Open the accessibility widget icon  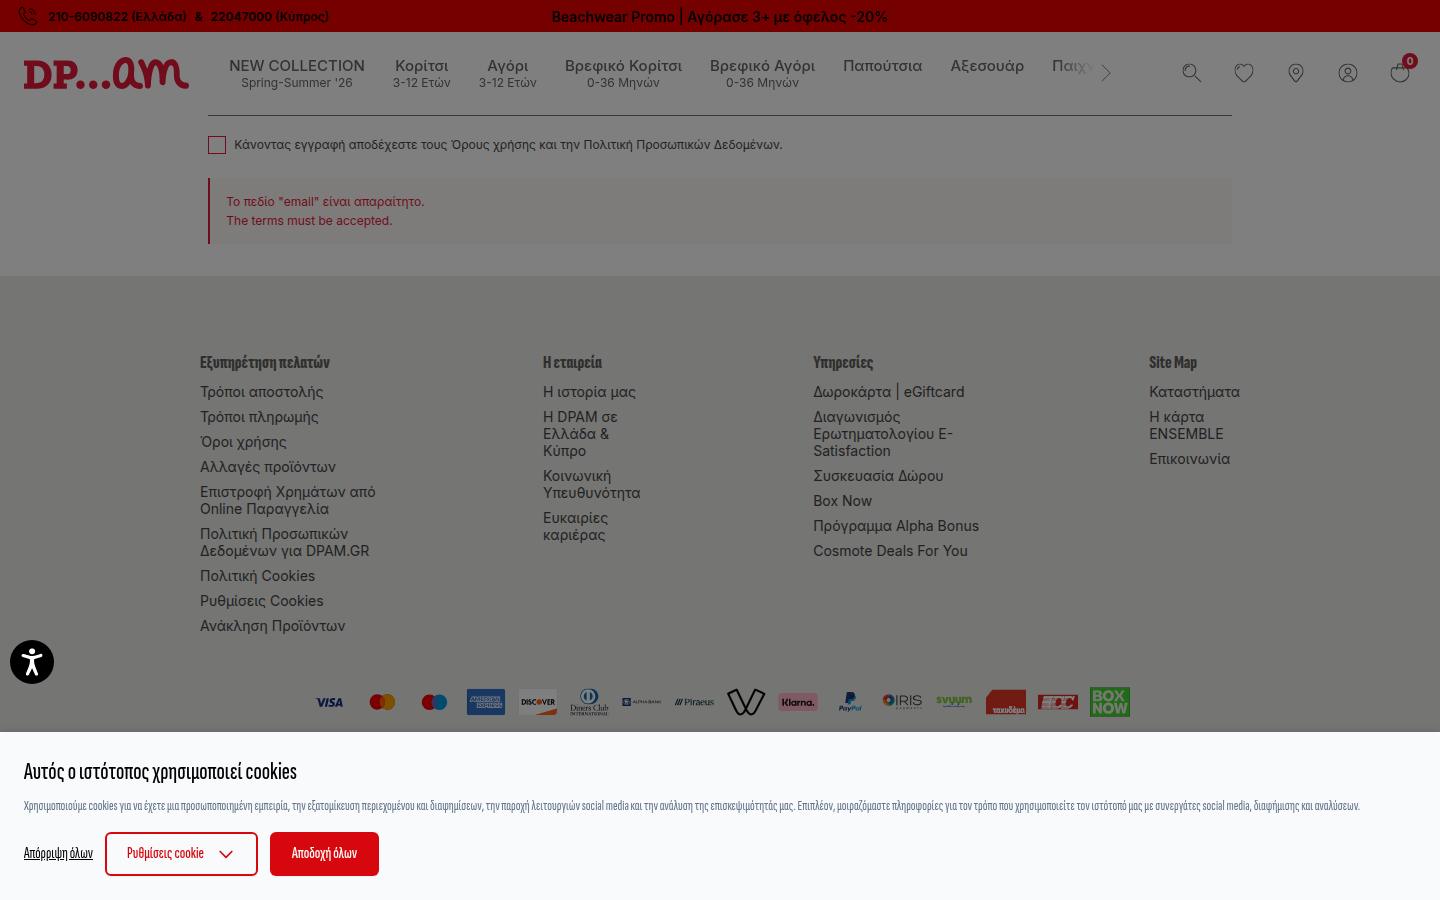point(32,662)
